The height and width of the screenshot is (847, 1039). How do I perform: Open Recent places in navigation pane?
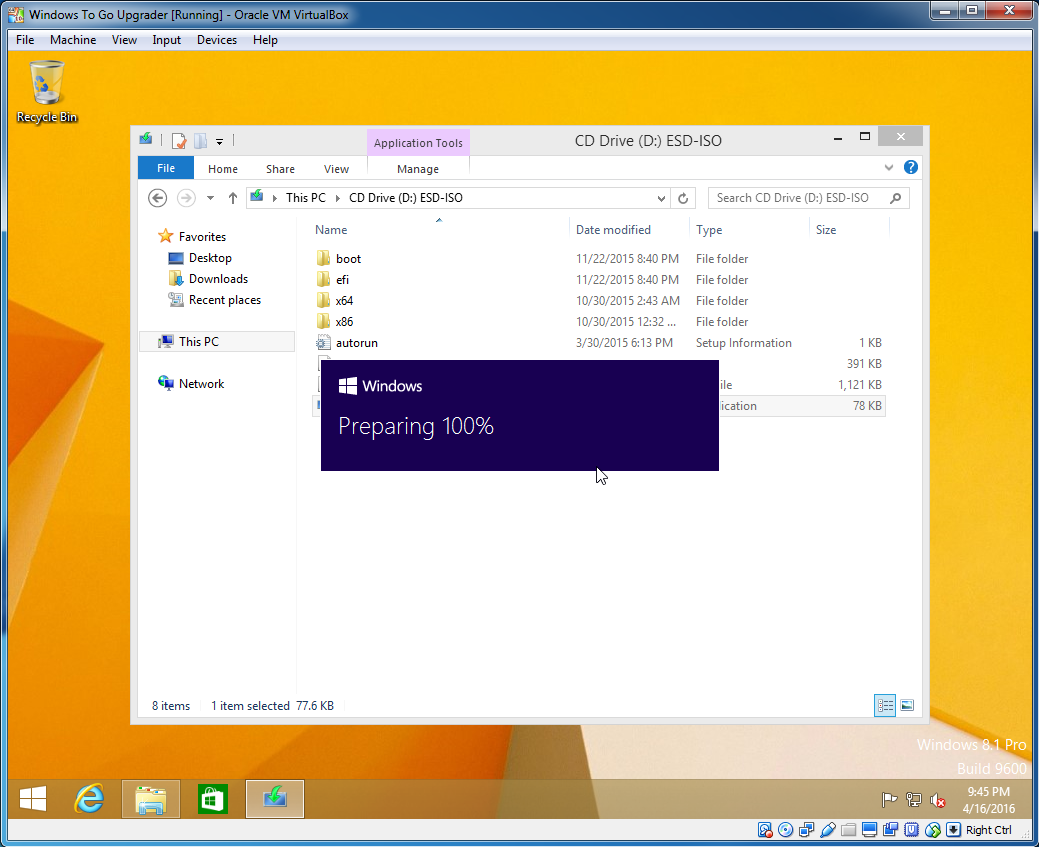225,300
